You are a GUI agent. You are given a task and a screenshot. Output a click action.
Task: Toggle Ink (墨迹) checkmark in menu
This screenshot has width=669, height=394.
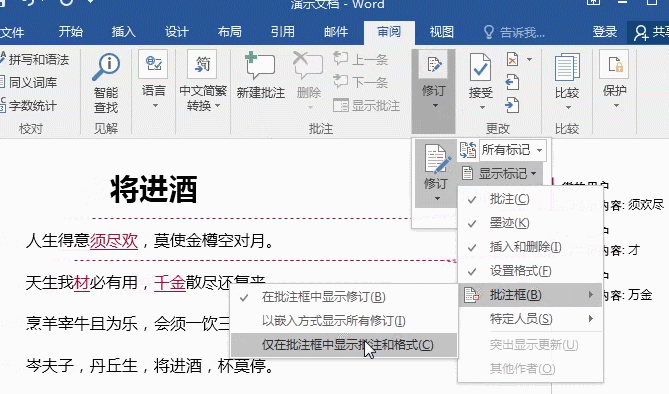click(x=472, y=223)
